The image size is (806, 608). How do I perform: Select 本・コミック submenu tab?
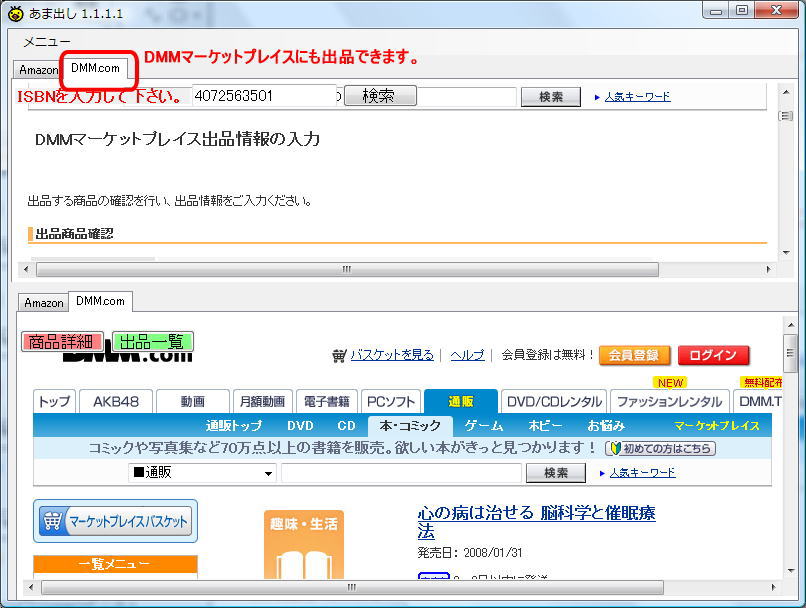(410, 426)
